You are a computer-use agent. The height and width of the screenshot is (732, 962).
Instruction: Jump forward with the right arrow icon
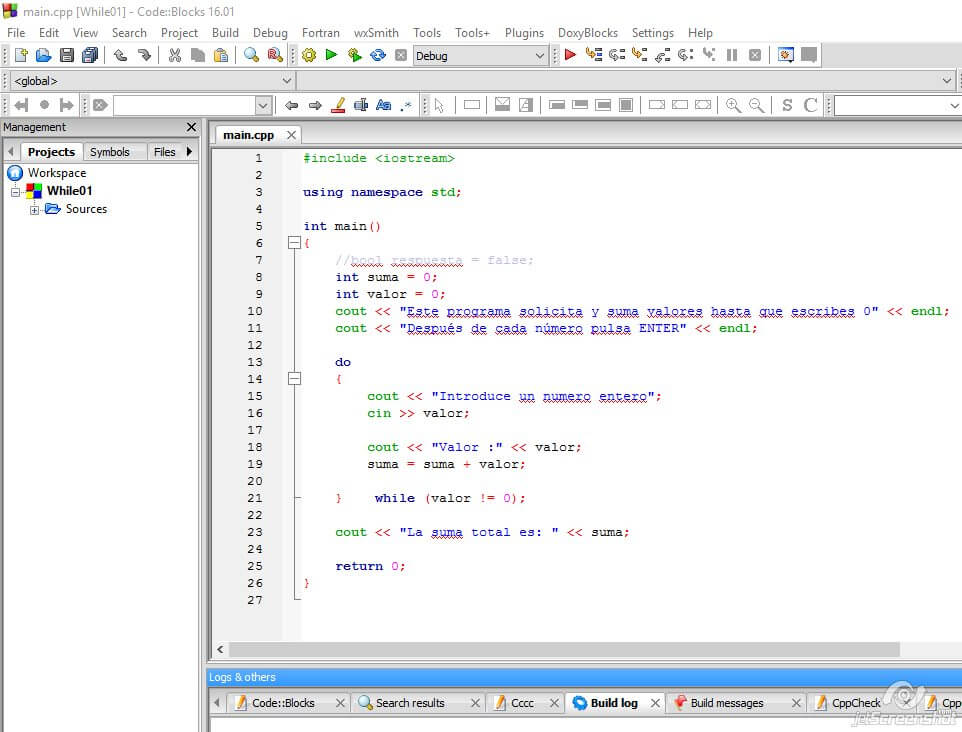315,105
